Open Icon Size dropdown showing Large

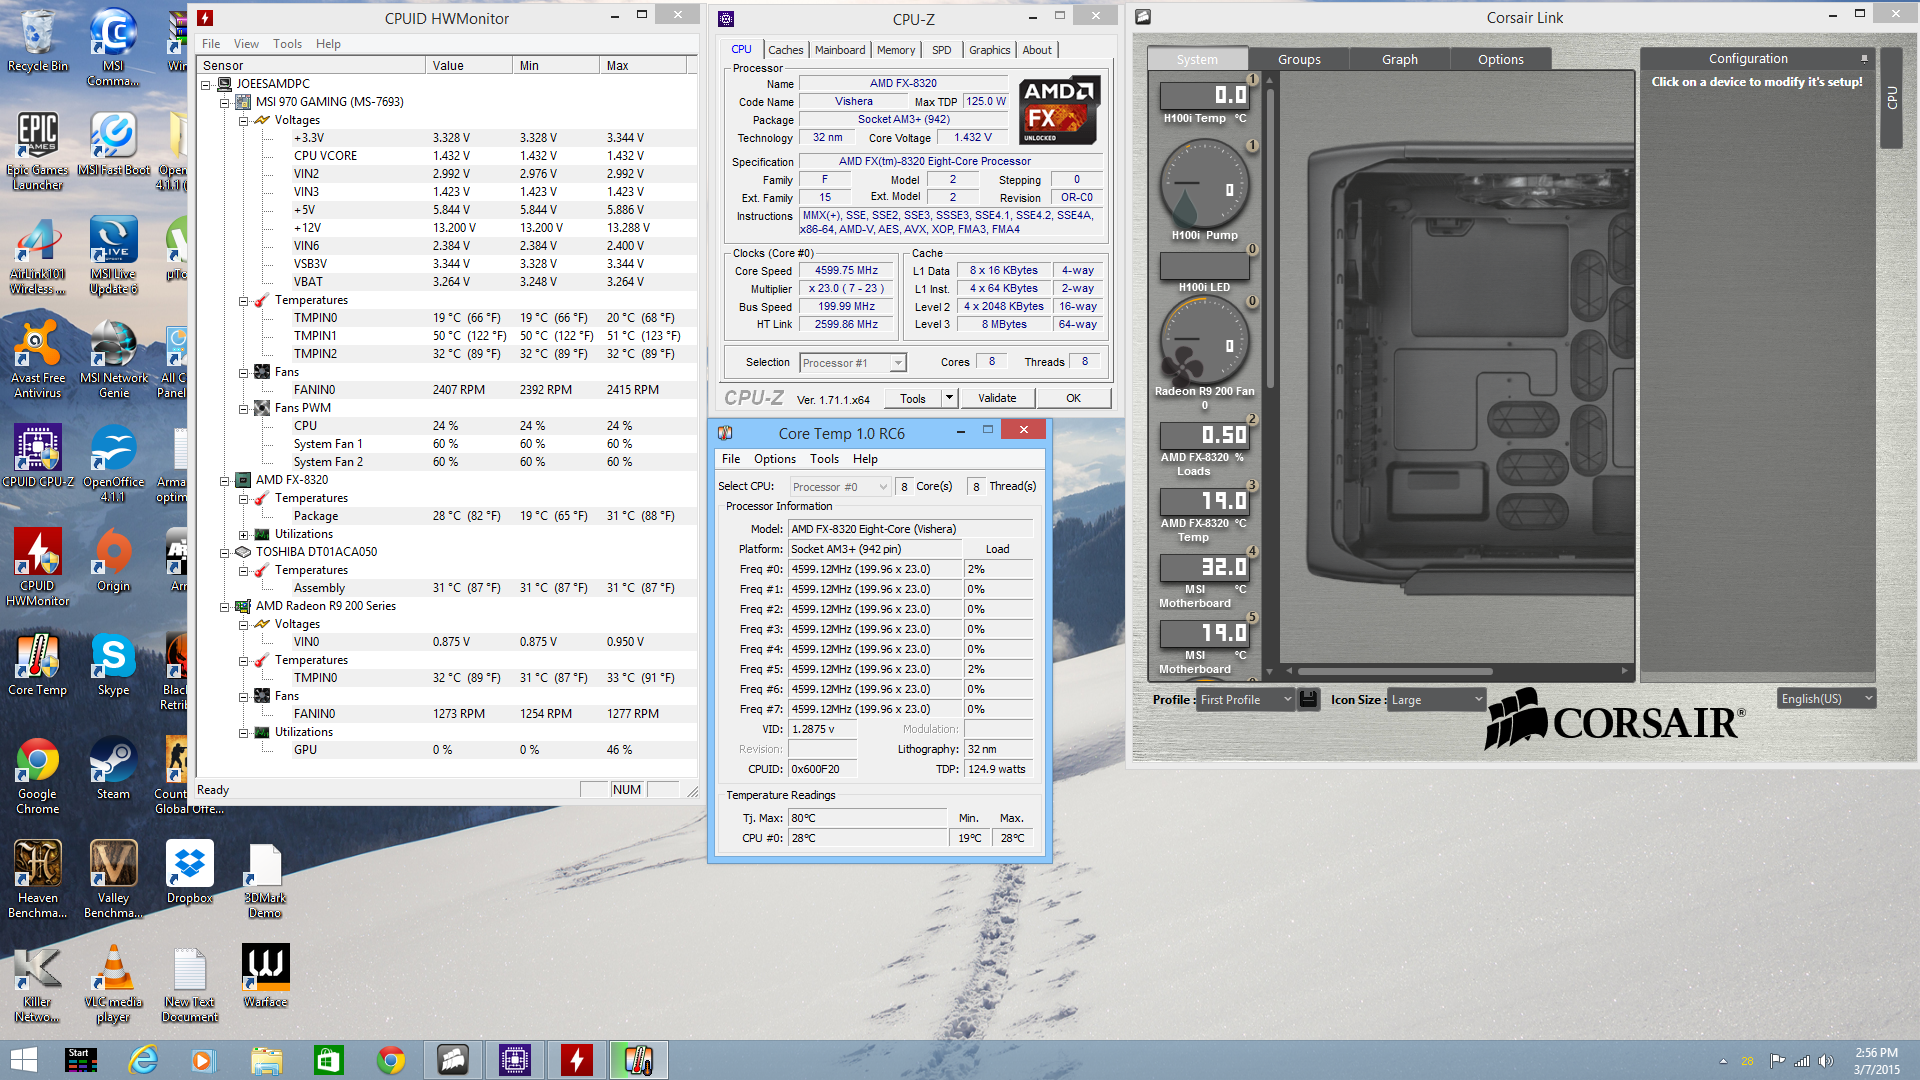click(x=1436, y=699)
